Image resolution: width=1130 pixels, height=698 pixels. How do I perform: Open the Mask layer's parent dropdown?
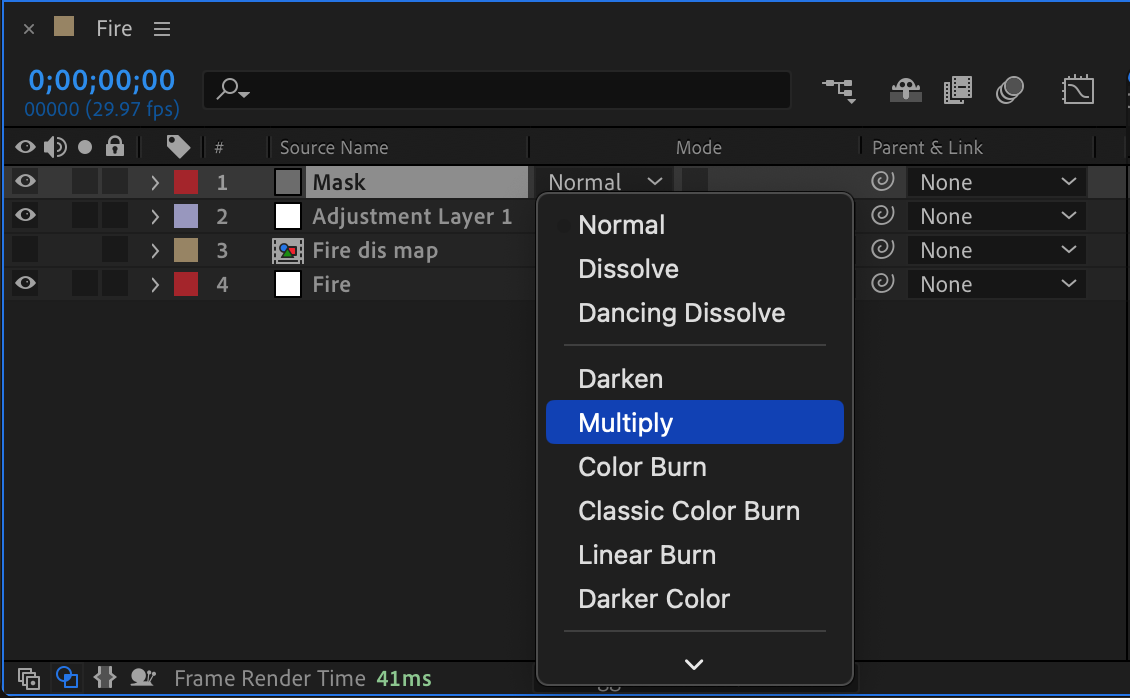996,182
